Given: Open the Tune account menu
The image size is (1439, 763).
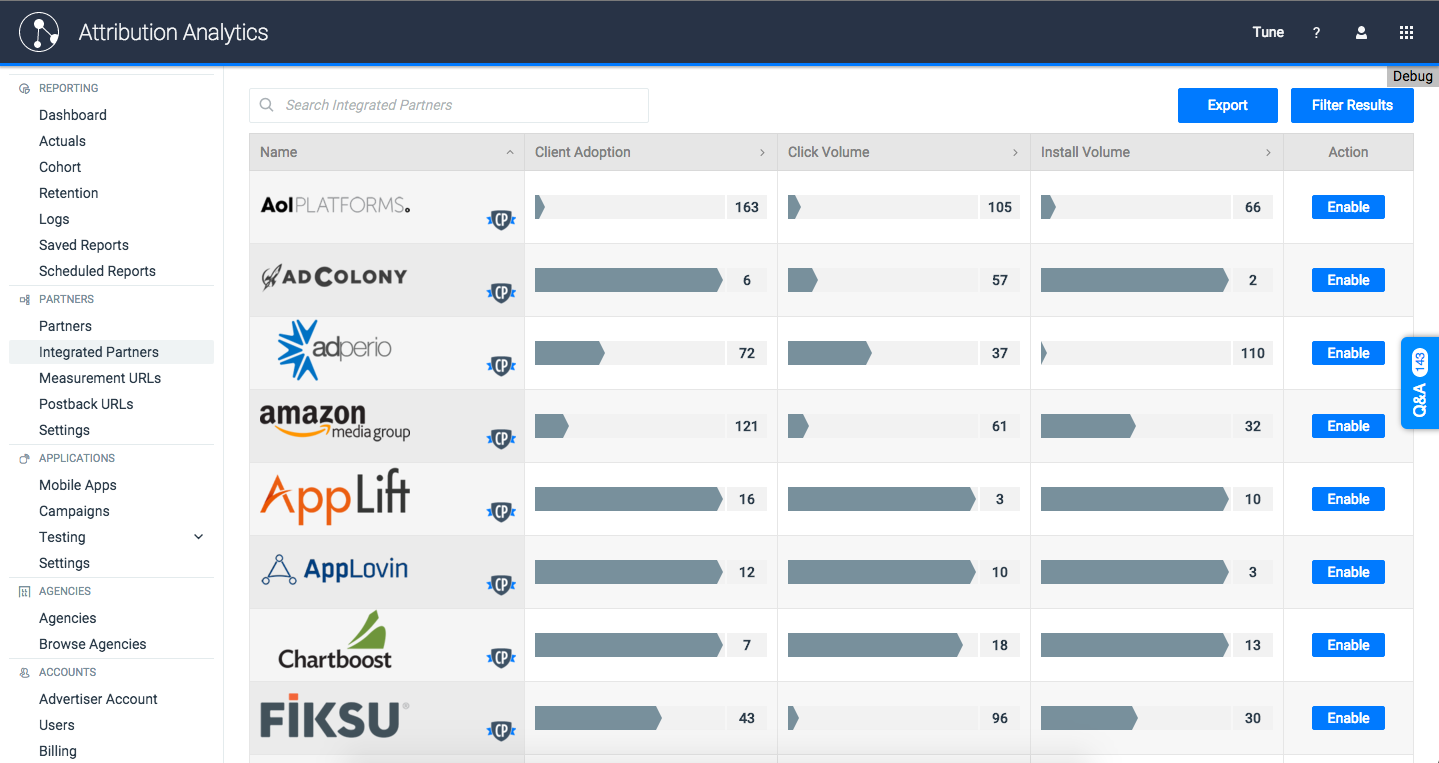Looking at the screenshot, I should 1268,32.
